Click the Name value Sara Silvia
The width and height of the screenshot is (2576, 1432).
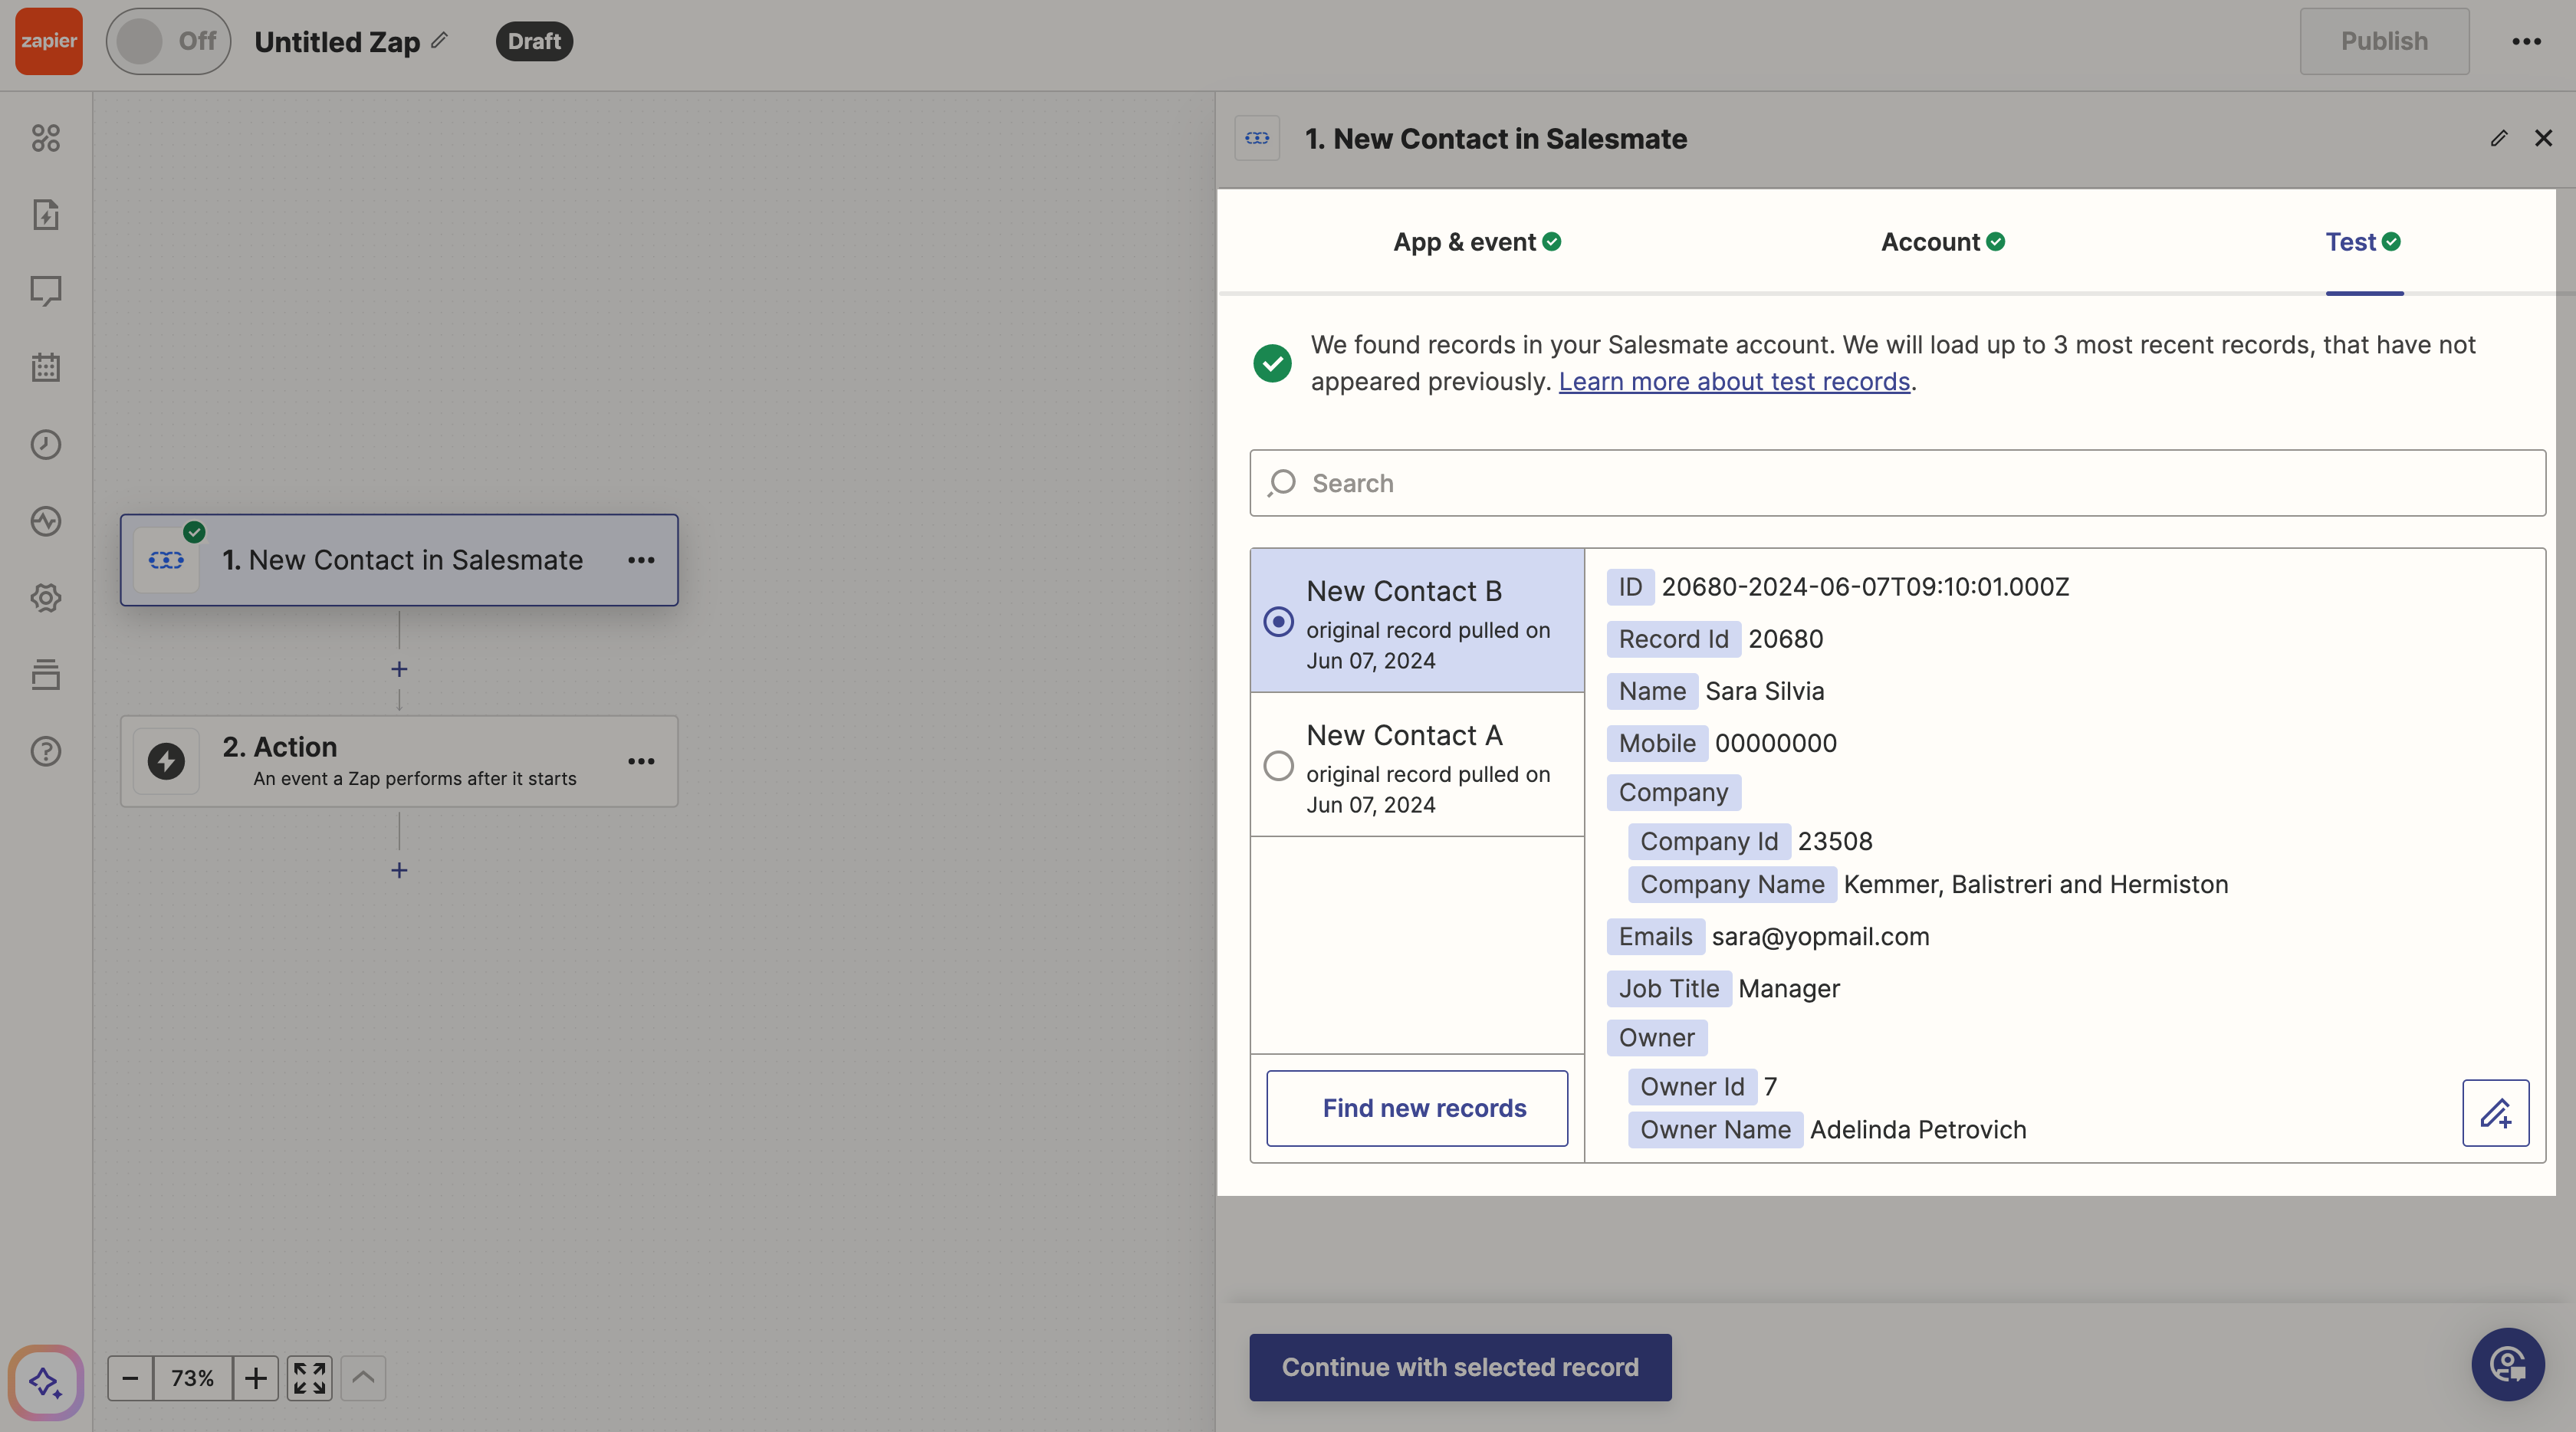pos(1764,691)
